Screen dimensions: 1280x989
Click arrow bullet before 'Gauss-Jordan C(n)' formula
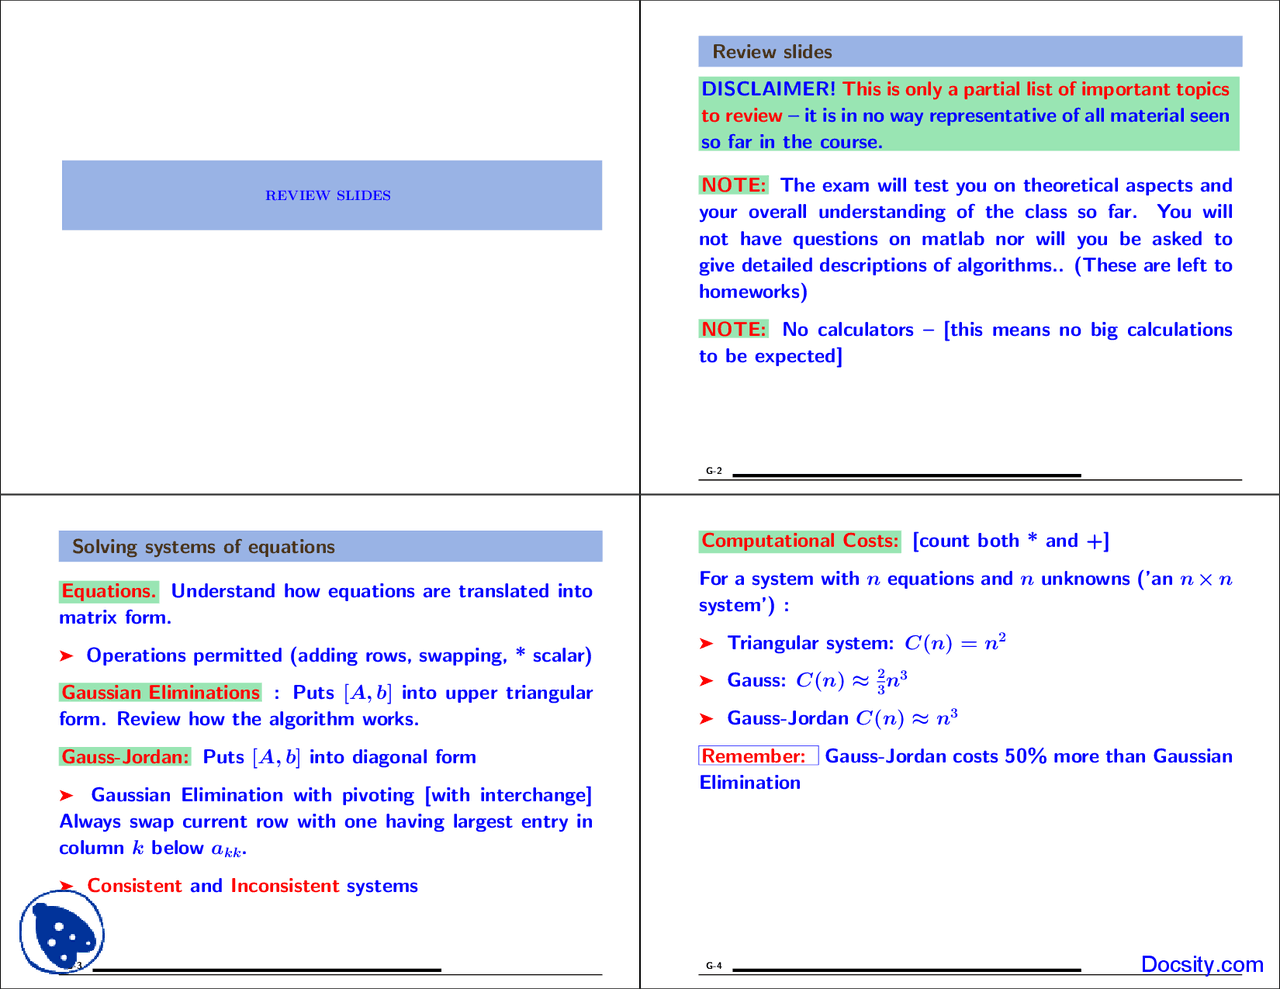[706, 719]
